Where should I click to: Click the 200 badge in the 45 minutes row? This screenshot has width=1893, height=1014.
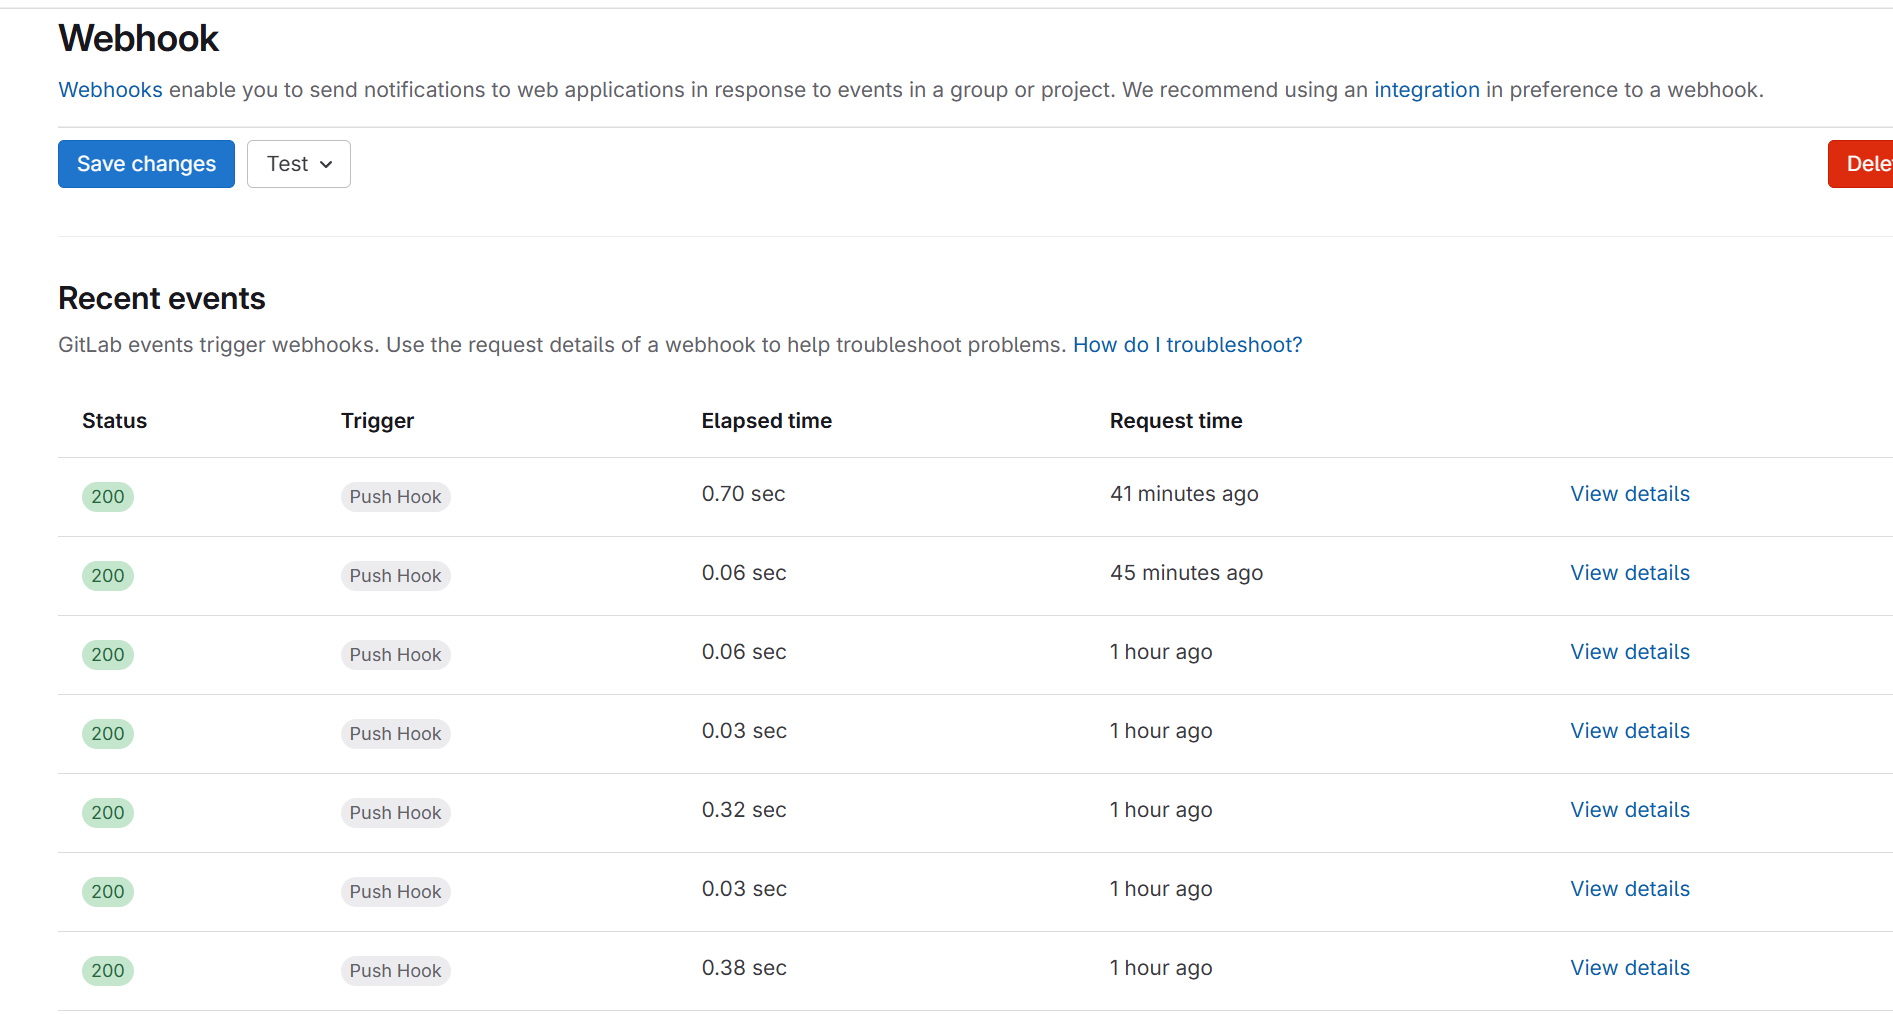click(x=108, y=576)
